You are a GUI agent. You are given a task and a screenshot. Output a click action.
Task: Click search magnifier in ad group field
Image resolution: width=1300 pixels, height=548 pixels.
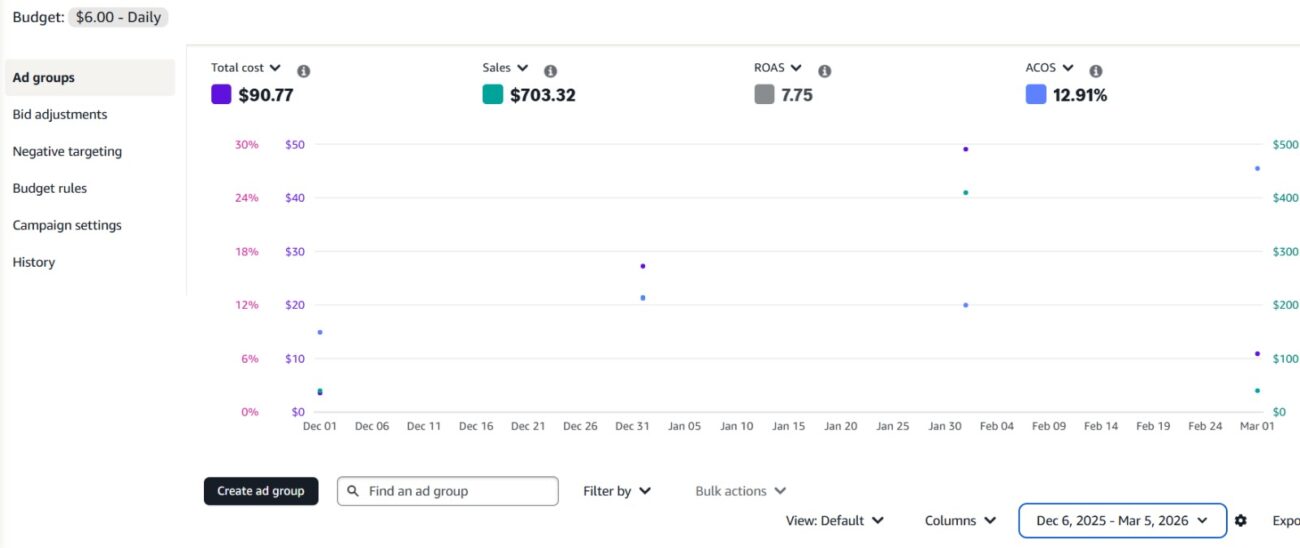[x=353, y=491]
